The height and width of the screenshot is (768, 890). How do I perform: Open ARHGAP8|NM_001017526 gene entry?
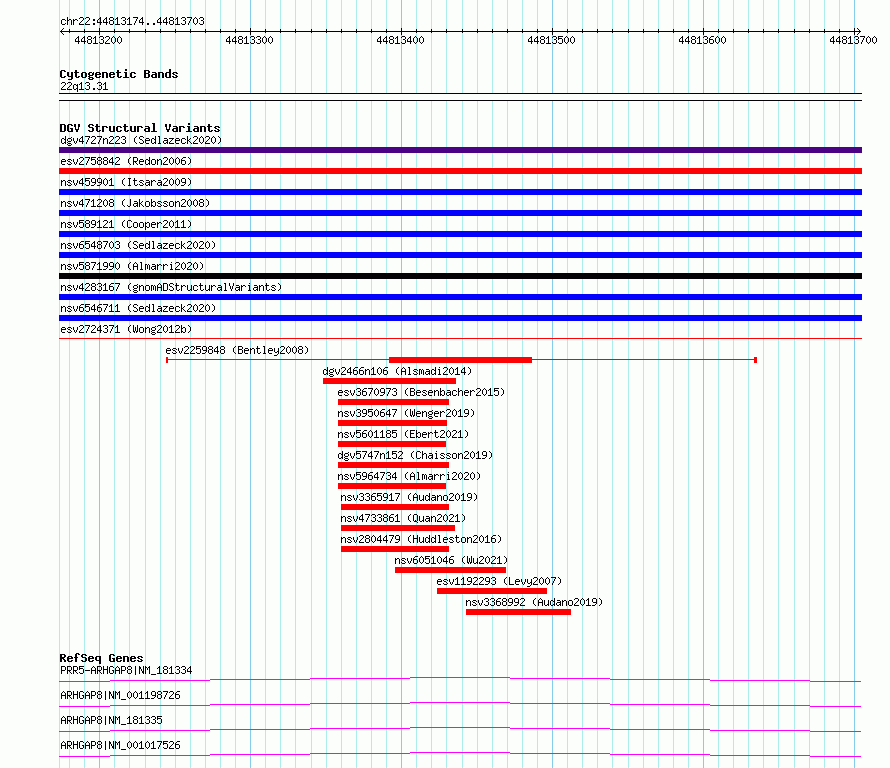pyautogui.click(x=120, y=745)
